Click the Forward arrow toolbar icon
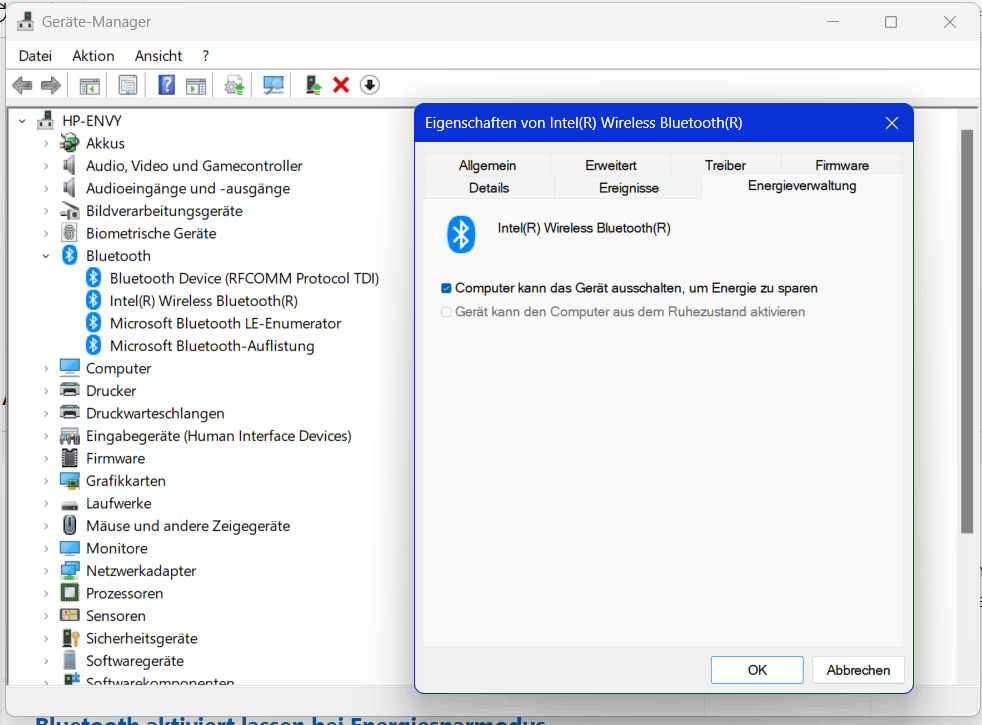The image size is (982, 725). coord(51,85)
